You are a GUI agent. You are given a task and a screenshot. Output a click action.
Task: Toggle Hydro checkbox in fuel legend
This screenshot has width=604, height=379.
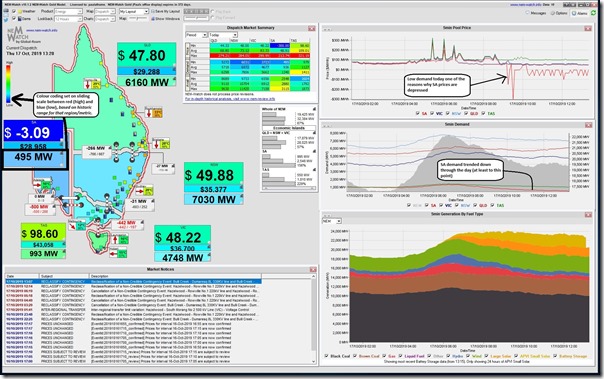coord(449,356)
